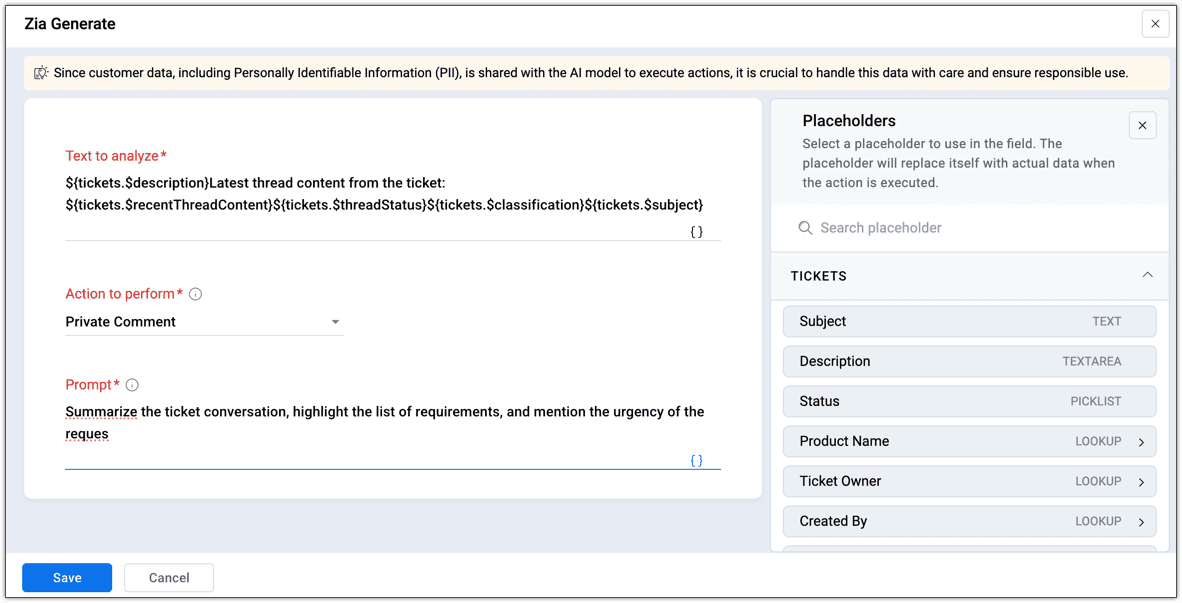Show info tooltip for Action to perform
The height and width of the screenshot is (603, 1182).
coord(196,294)
